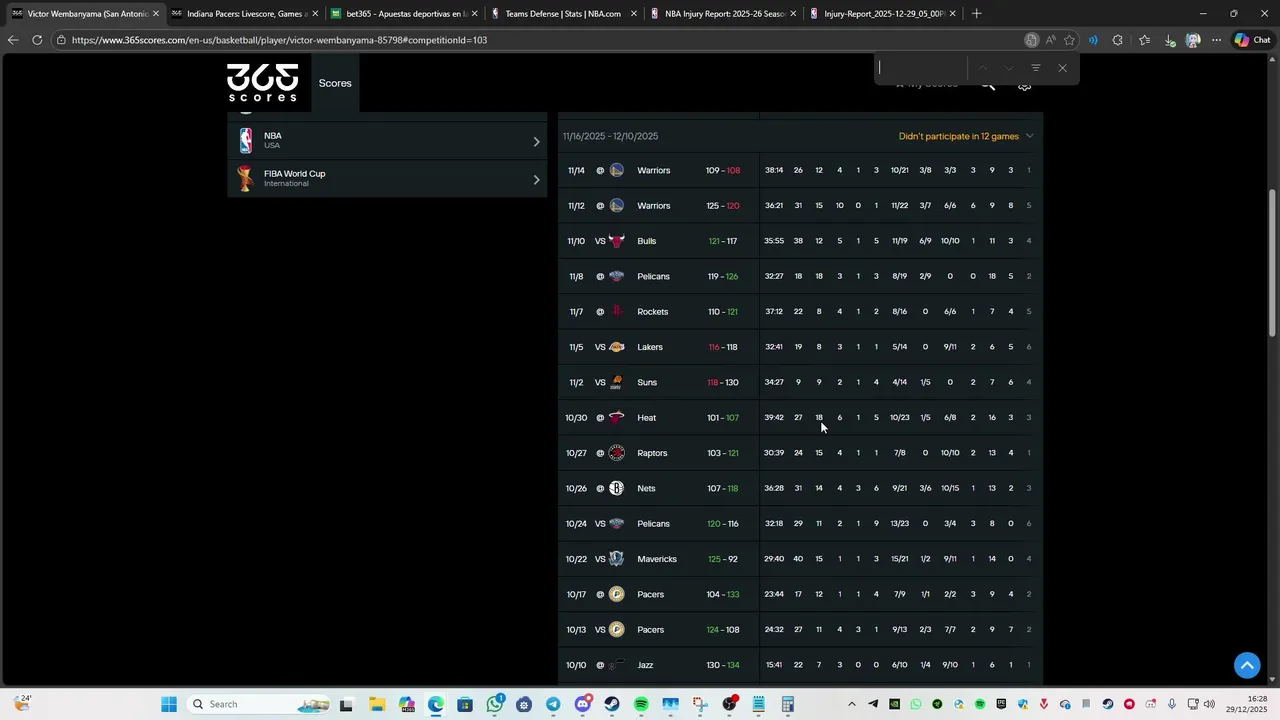This screenshot has width=1280, height=720.
Task: Click the date range 11/16/2025 - 12/10/2025
Action: (x=610, y=136)
